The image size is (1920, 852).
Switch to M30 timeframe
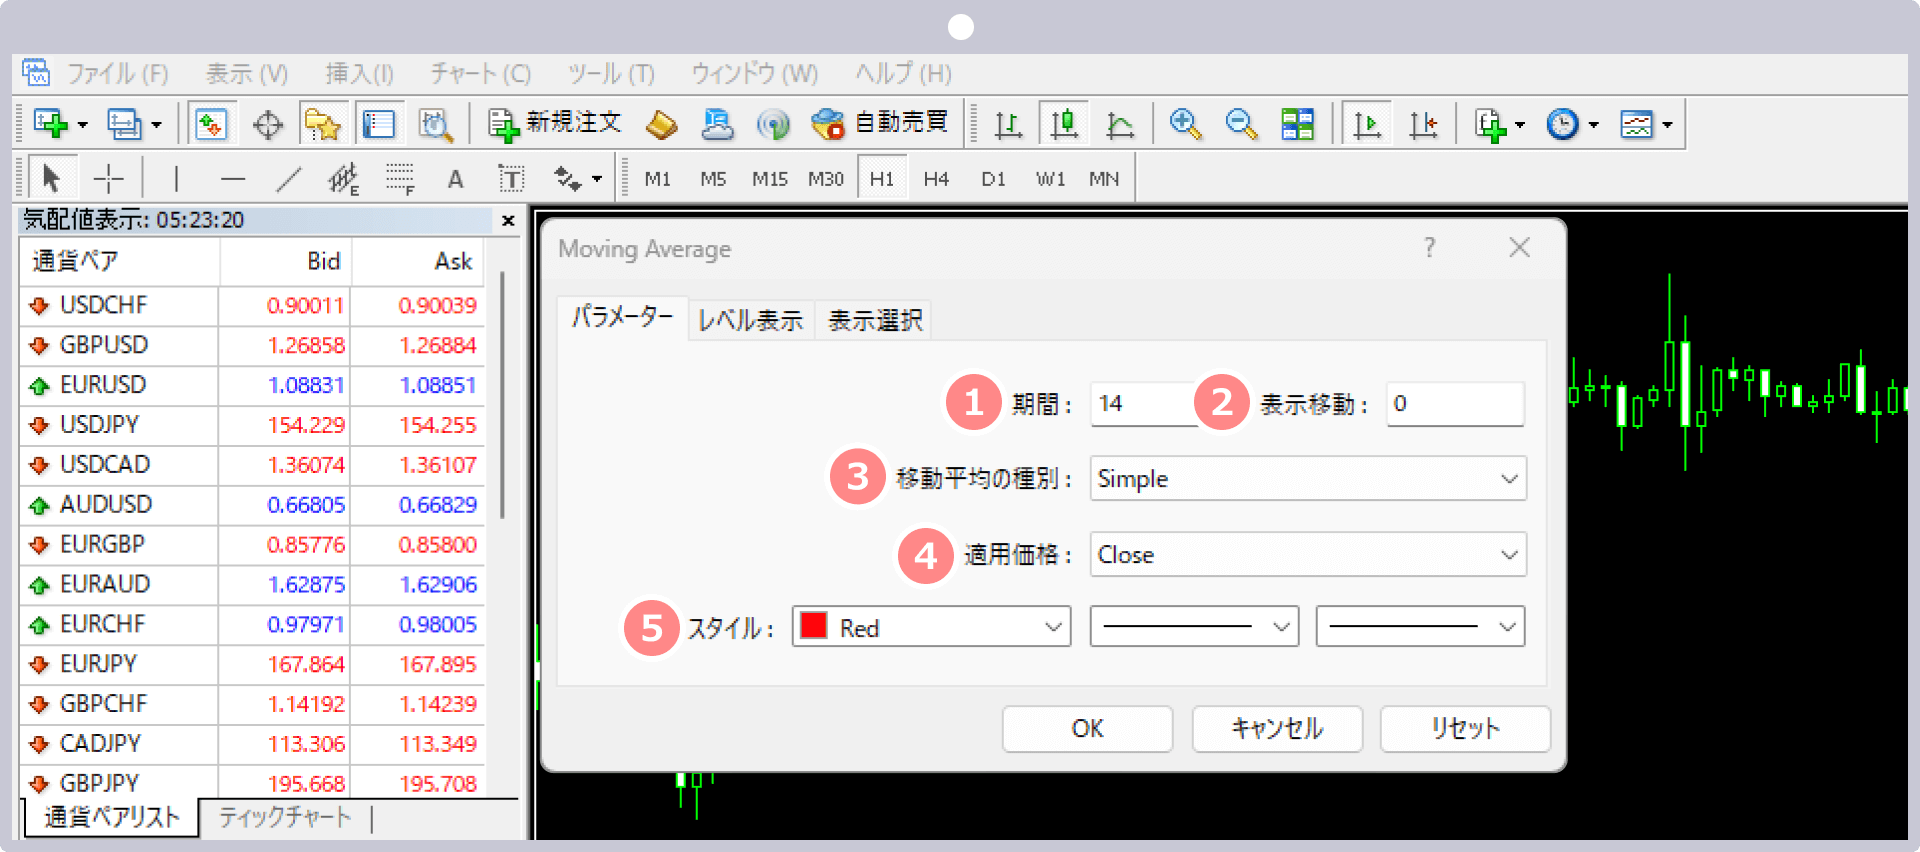[x=826, y=179]
